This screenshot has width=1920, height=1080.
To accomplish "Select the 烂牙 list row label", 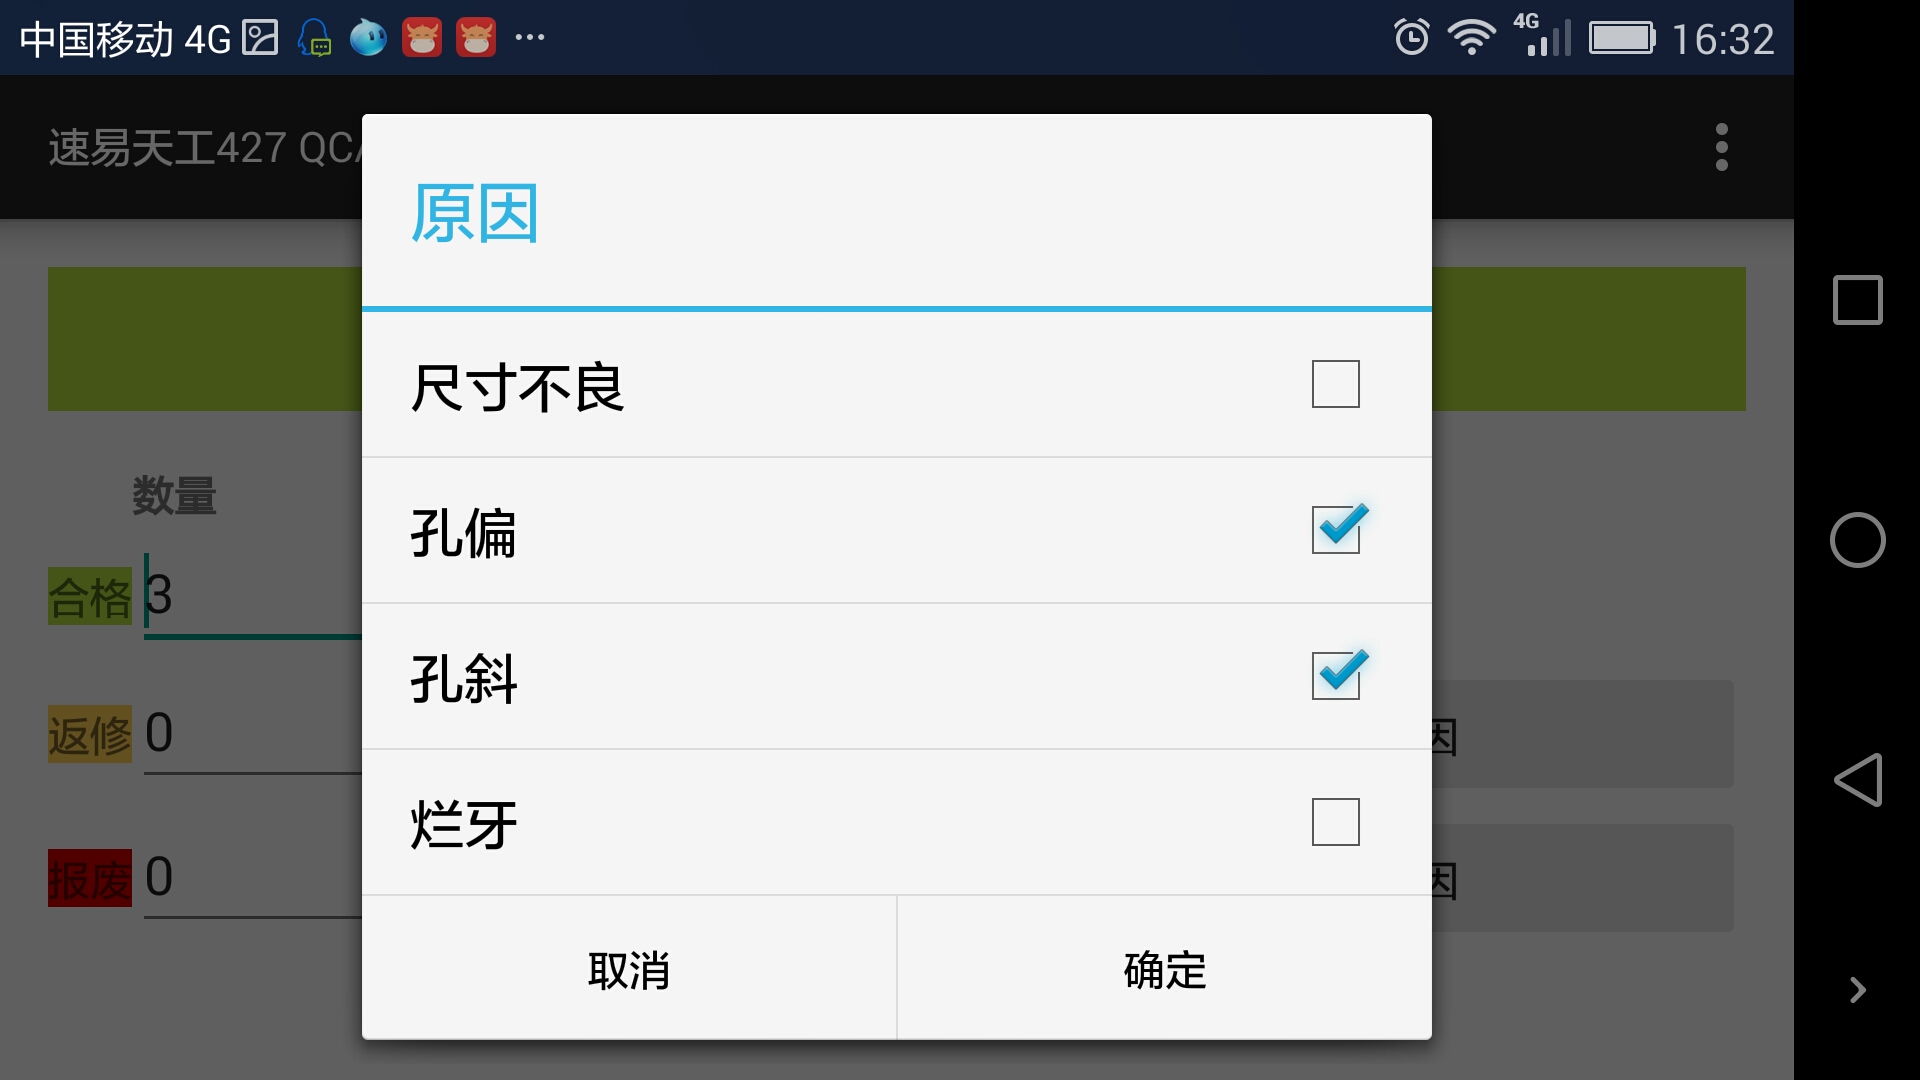I will tap(463, 824).
